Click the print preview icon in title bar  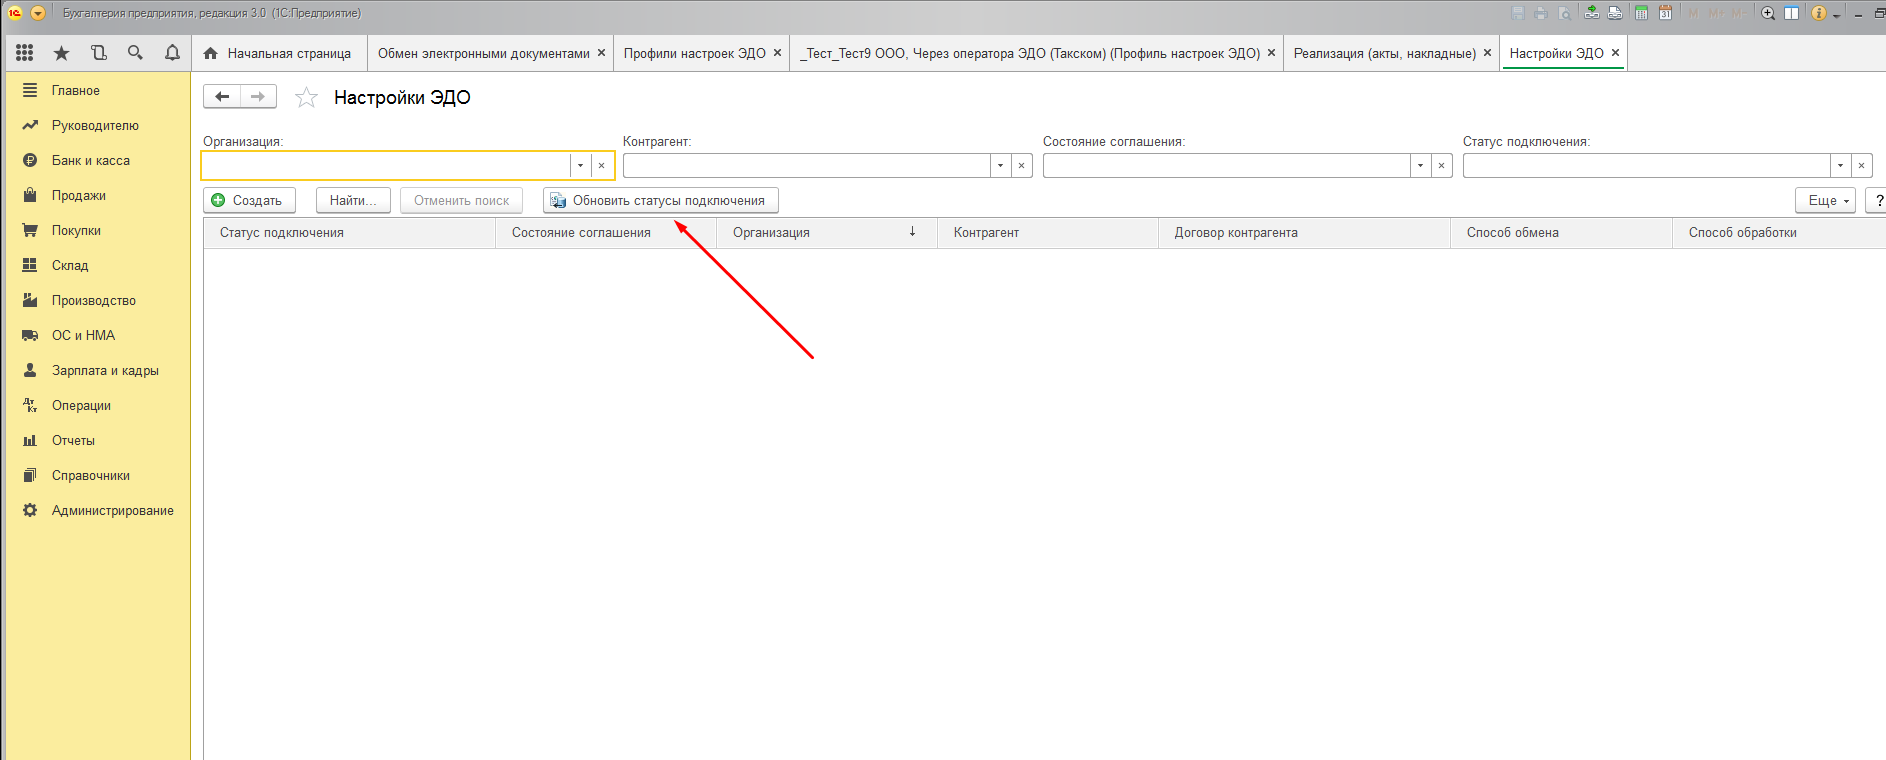[1564, 13]
